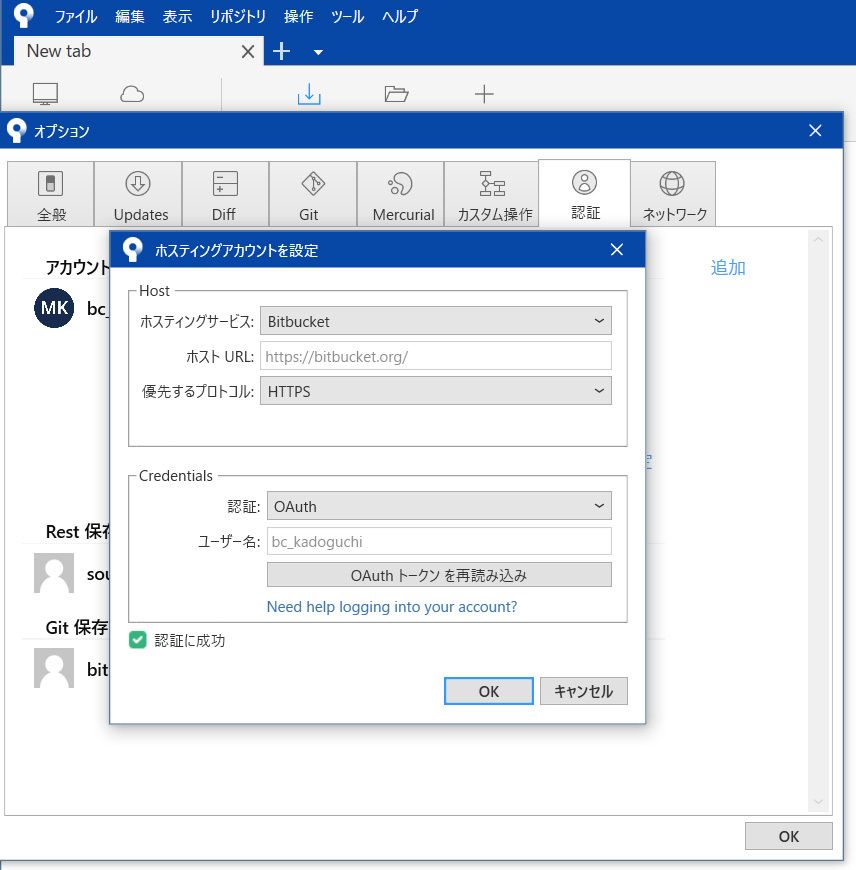856x870 pixels.
Task: Click the Sourcetree logo in menu bar
Action: click(23, 16)
